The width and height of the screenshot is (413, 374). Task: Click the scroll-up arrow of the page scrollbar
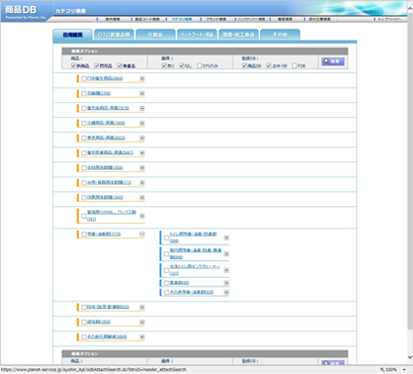410,9
